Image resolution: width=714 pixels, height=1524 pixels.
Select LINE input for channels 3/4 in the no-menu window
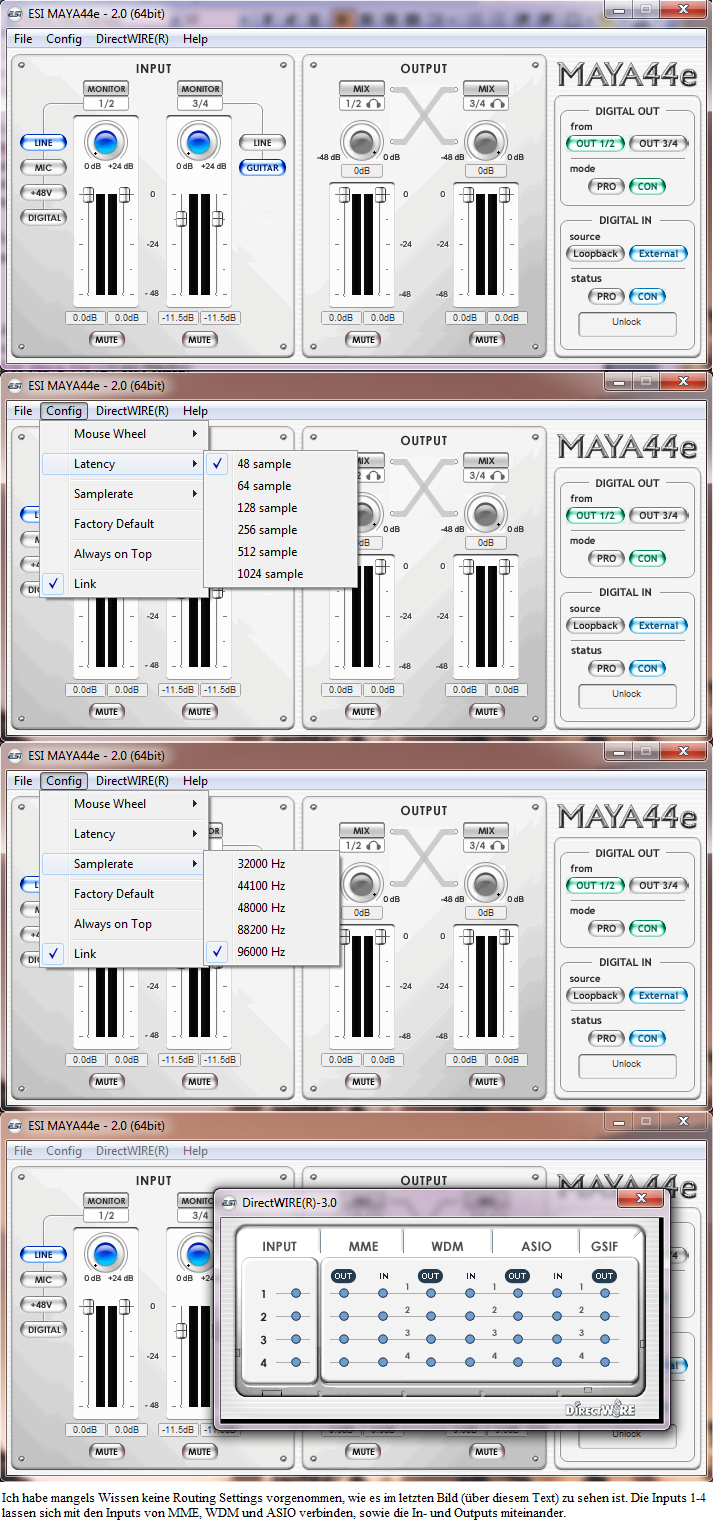(262, 143)
